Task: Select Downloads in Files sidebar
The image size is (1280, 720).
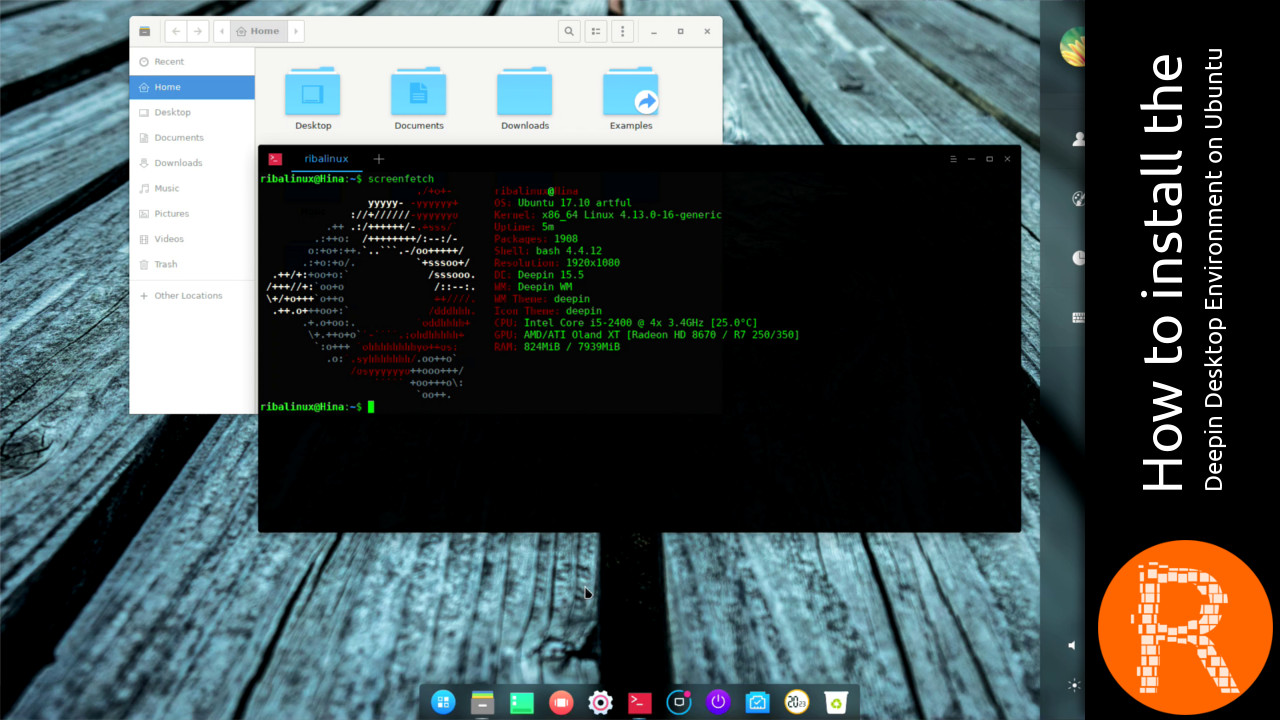Action: pyautogui.click(x=192, y=163)
